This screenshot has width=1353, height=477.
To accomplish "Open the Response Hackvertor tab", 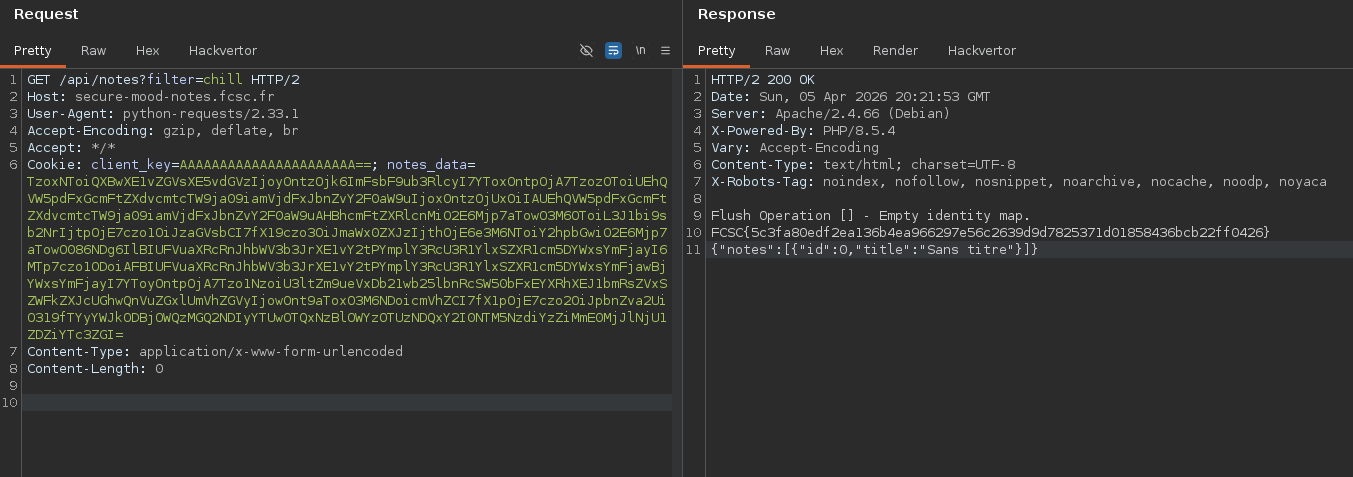I will coord(981,50).
